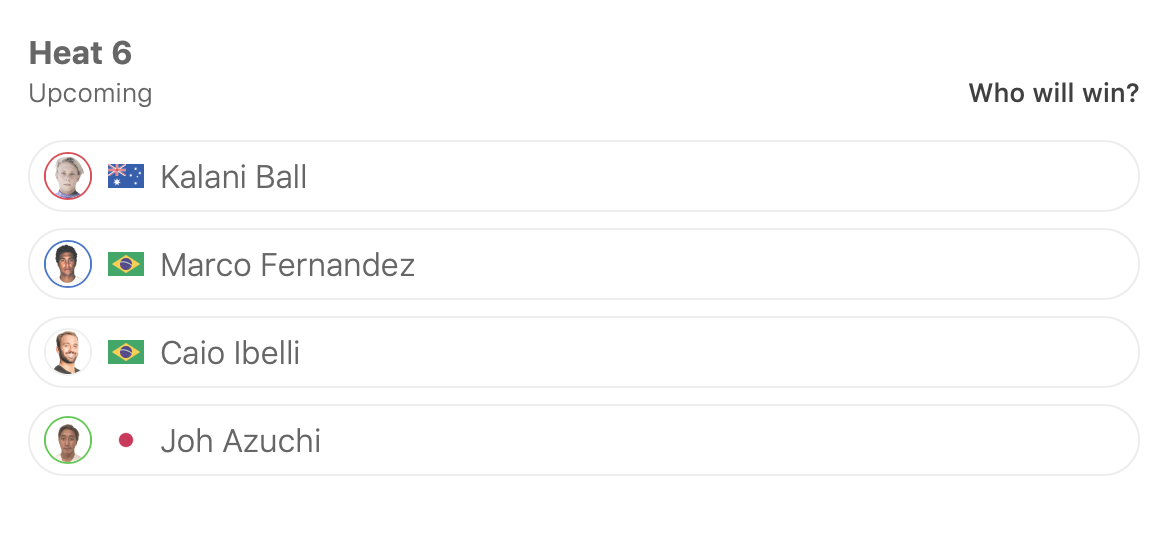1170x536 pixels.
Task: Click Marco Fernandez's avatar photo
Action: pyautogui.click(x=68, y=265)
